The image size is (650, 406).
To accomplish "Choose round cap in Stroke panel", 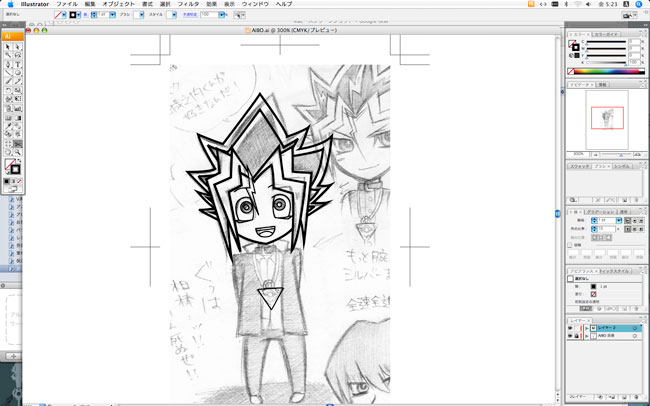I will tap(635, 221).
